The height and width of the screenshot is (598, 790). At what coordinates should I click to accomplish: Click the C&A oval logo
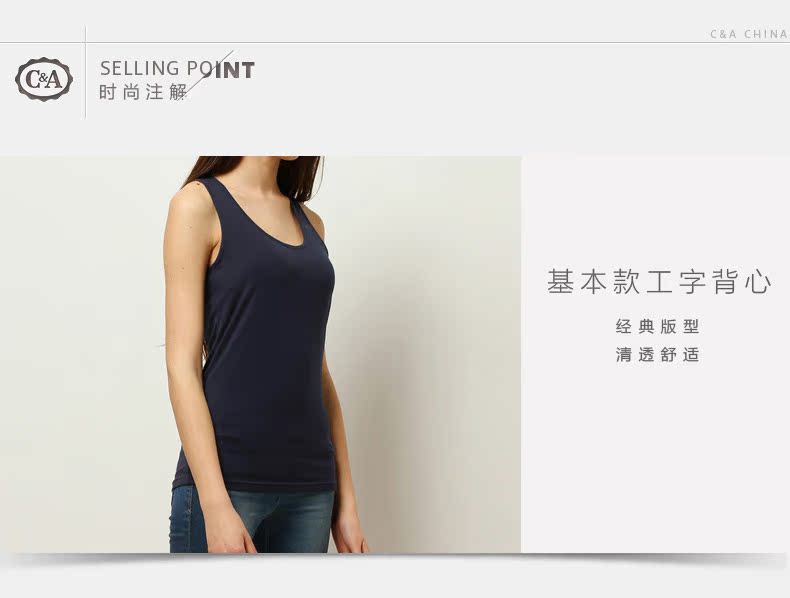44,79
